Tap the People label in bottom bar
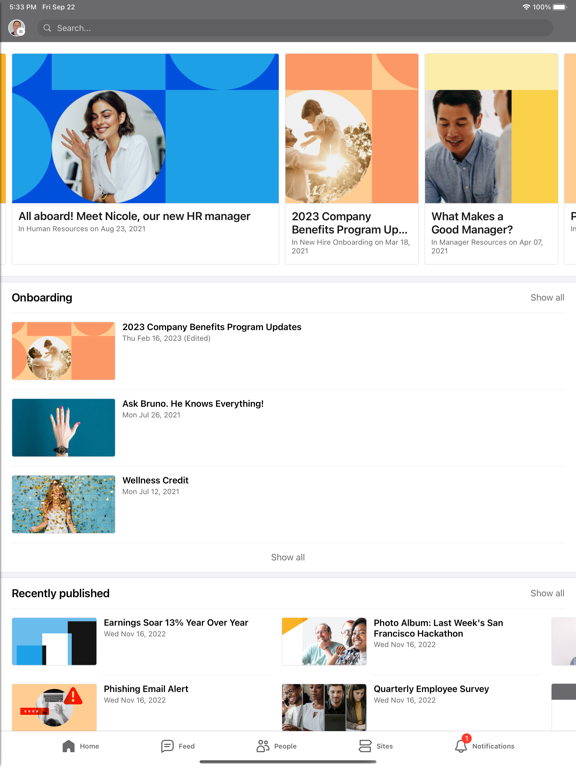Viewport: 576px width, 768px height. click(x=286, y=746)
